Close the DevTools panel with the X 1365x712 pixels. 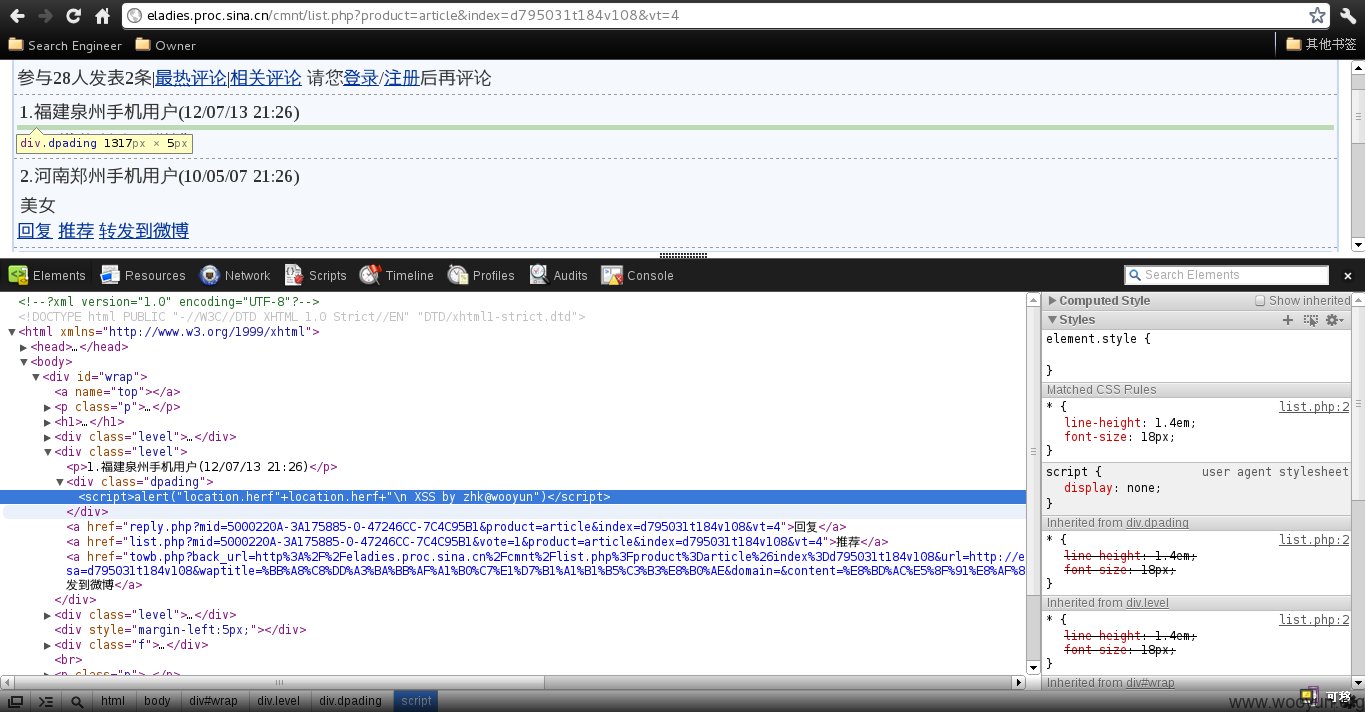[x=1347, y=276]
